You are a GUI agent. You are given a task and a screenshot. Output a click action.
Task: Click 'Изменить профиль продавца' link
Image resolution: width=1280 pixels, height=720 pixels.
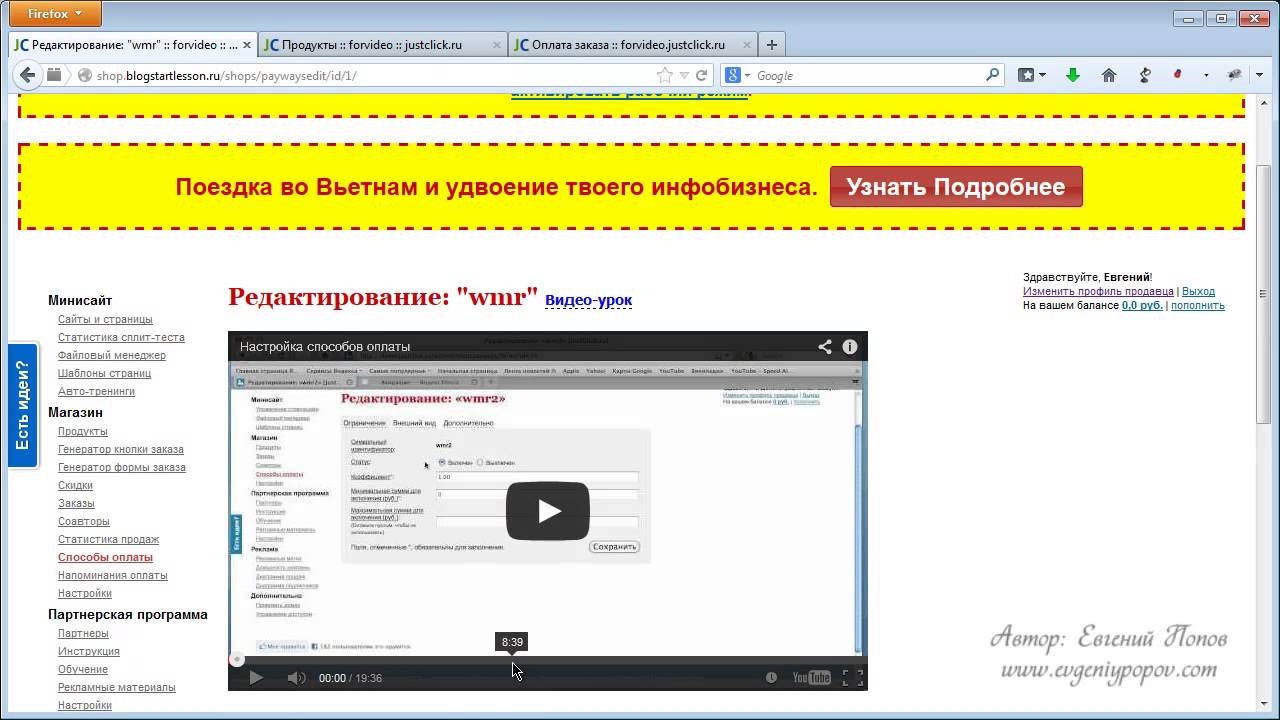[x=1098, y=291]
